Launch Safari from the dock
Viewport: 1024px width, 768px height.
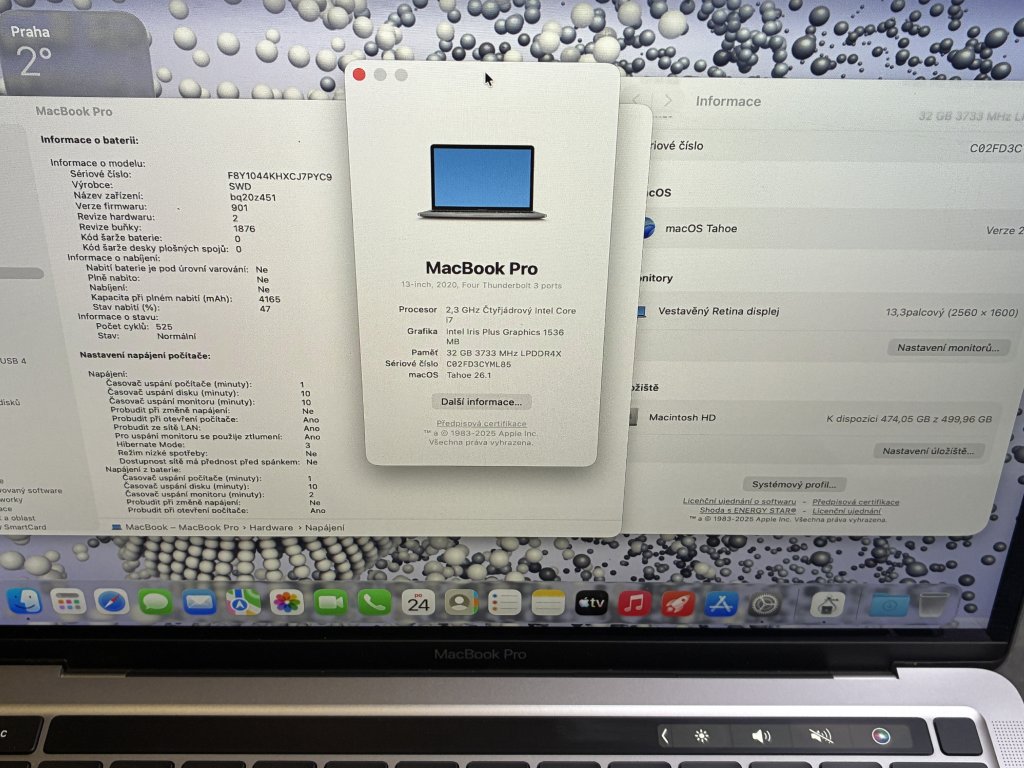[112, 602]
